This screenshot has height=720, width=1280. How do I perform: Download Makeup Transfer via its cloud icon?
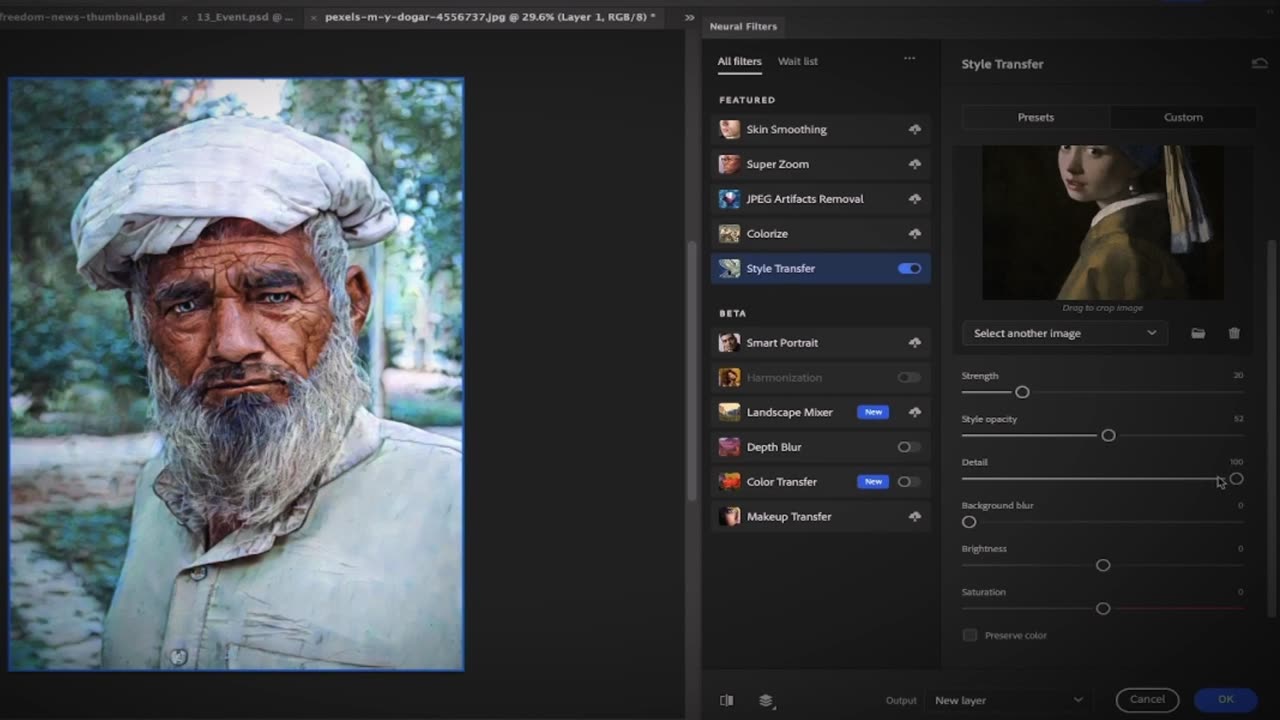[914, 517]
